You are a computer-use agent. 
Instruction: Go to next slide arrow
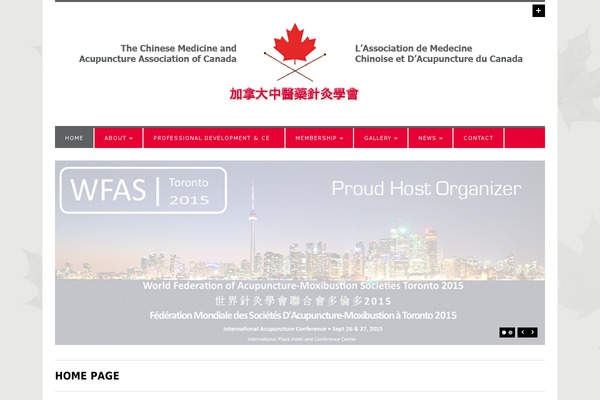click(x=533, y=332)
